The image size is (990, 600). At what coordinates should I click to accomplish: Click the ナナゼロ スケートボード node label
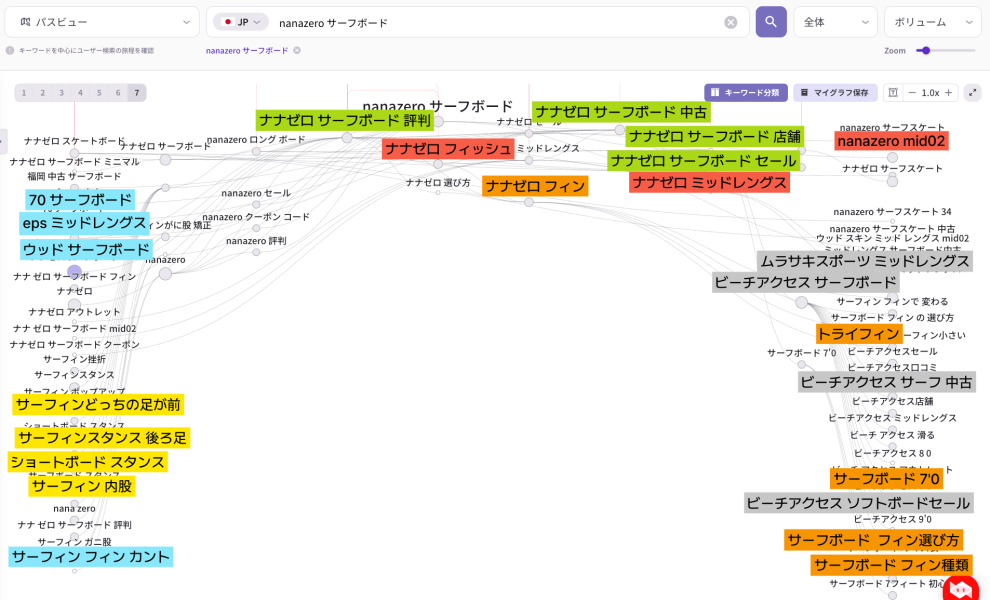tap(74, 141)
